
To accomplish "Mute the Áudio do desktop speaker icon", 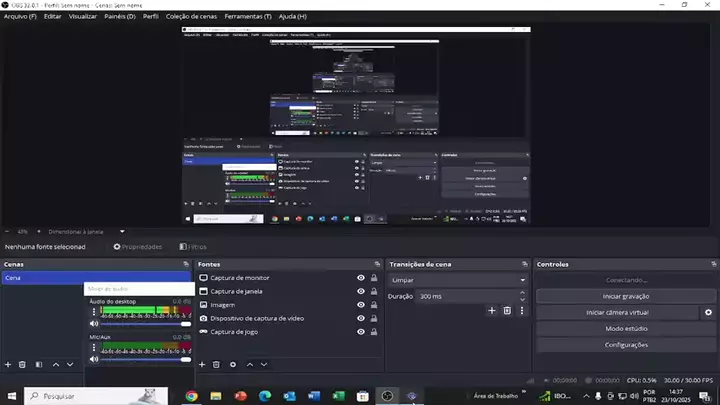I will (x=94, y=323).
